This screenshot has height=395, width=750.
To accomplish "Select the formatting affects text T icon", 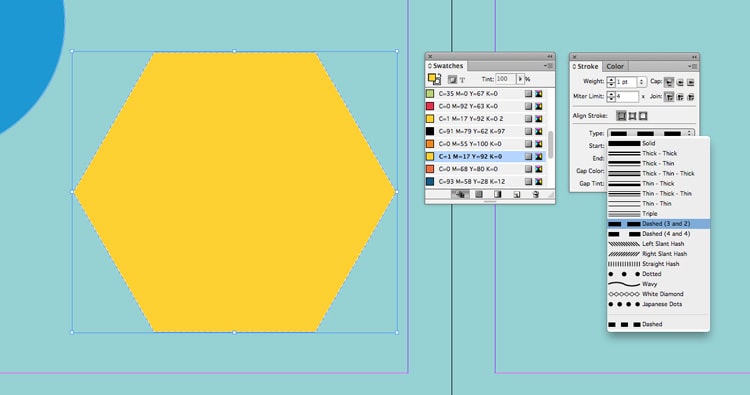I will [x=462, y=80].
